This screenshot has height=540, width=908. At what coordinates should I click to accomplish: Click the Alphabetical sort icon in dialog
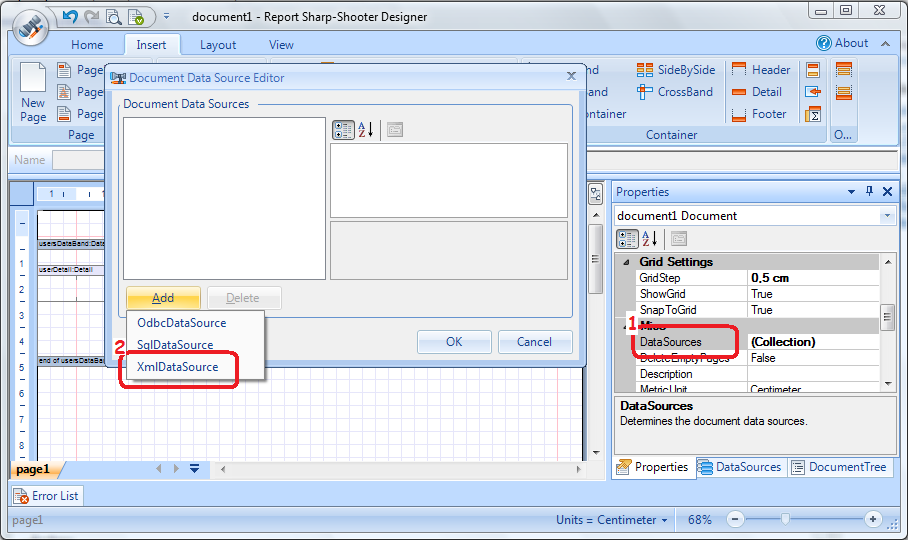click(365, 130)
